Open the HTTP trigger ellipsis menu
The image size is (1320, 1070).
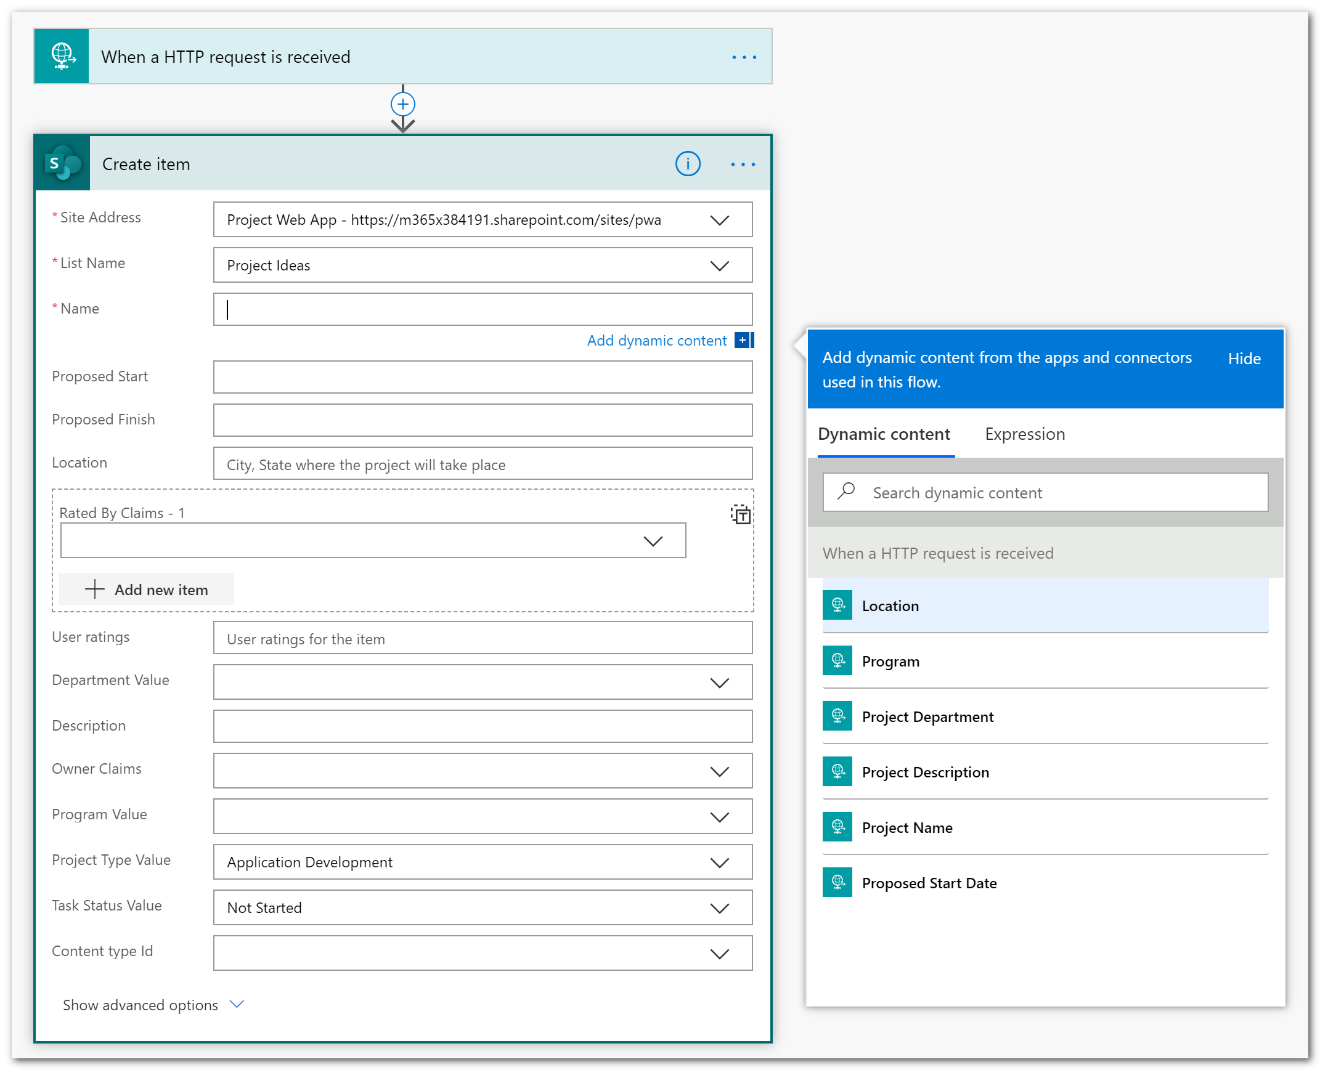[x=744, y=57]
